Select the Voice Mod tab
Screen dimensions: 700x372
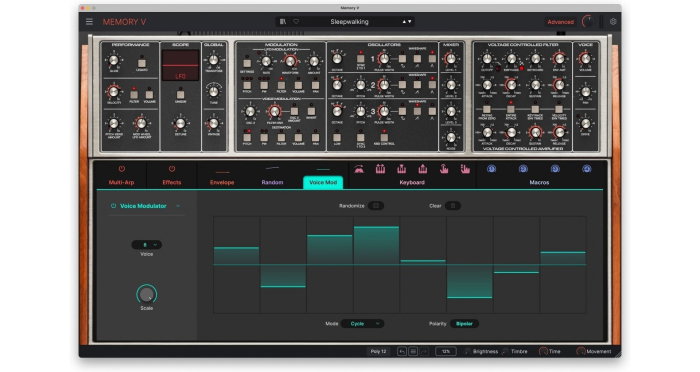click(323, 182)
